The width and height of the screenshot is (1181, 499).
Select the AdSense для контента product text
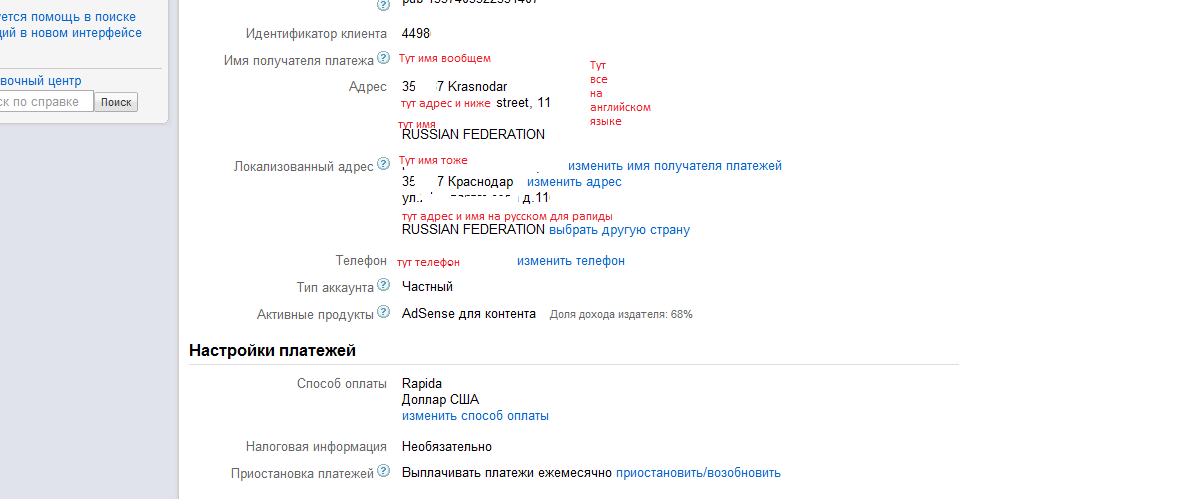click(x=468, y=314)
